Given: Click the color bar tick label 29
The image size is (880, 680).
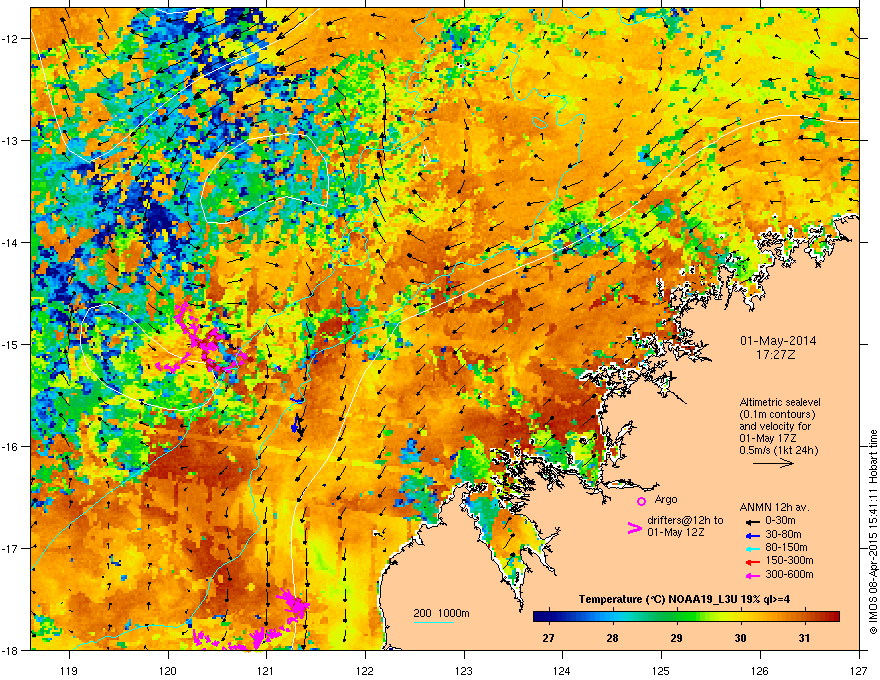Looking at the screenshot, I should (x=676, y=638).
